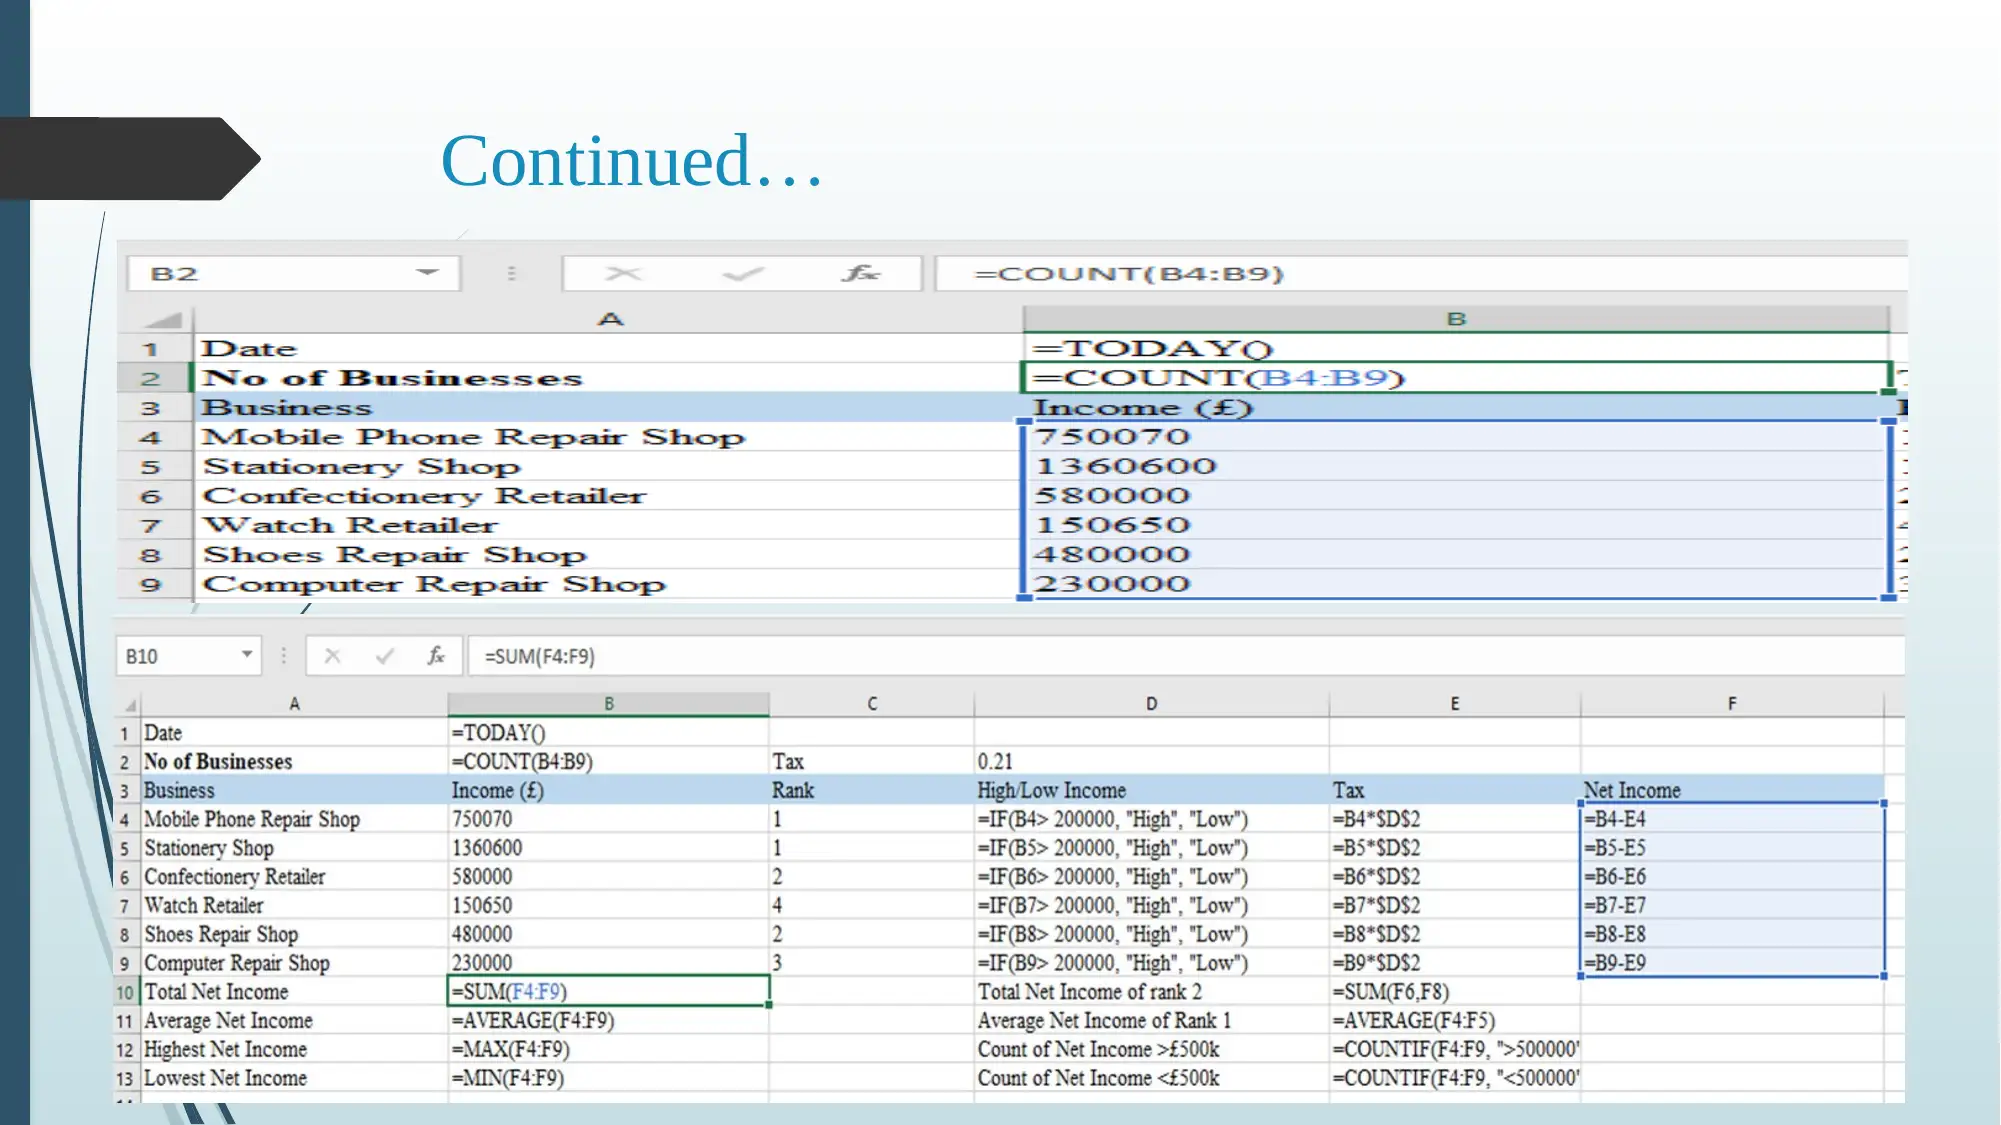The width and height of the screenshot is (2001, 1125).
Task: Click lower sheet cell 'Lowest Net Income'
Action: 294,1079
